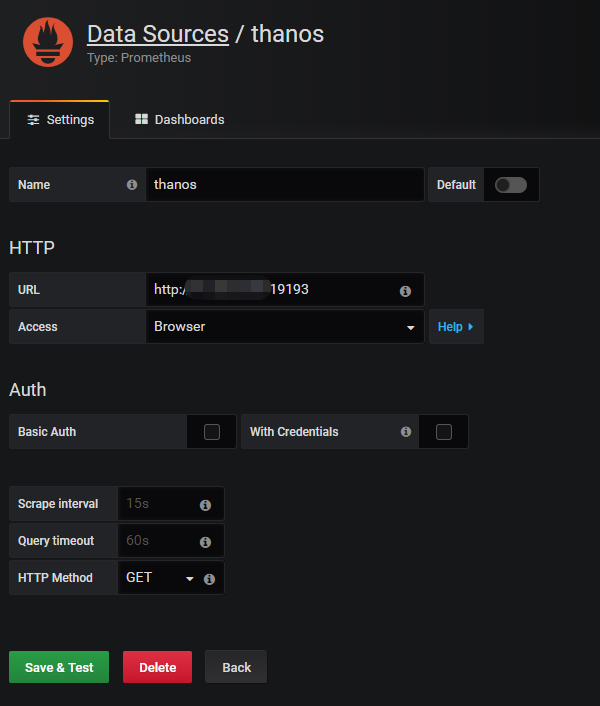Enable the With Credentials checkbox
Viewport: 600px width, 706px height.
(444, 432)
